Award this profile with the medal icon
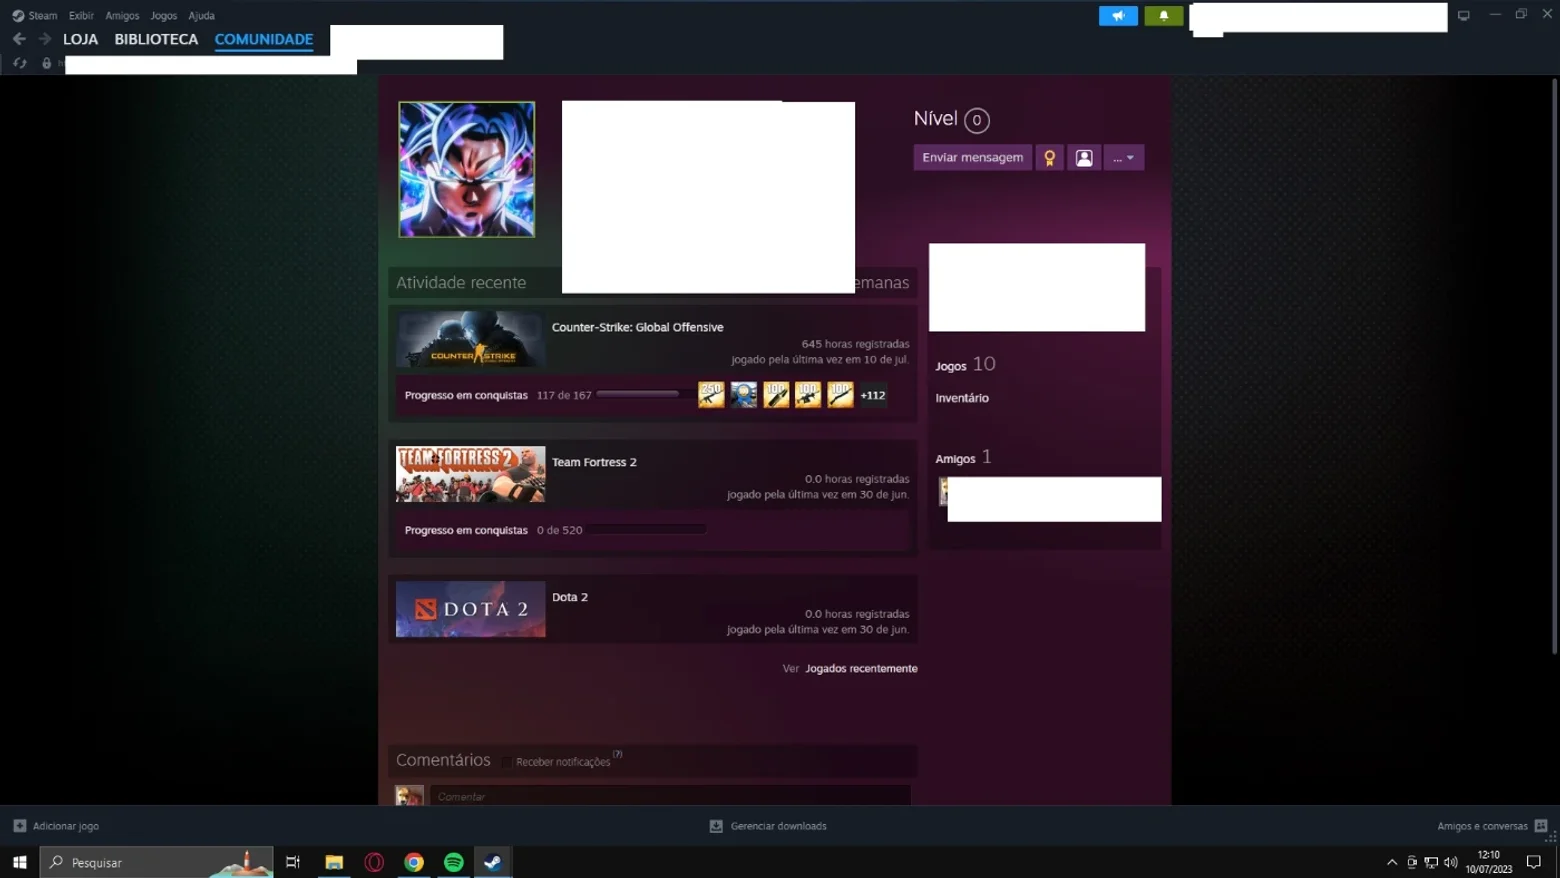The width and height of the screenshot is (1560, 878). pyautogui.click(x=1049, y=158)
